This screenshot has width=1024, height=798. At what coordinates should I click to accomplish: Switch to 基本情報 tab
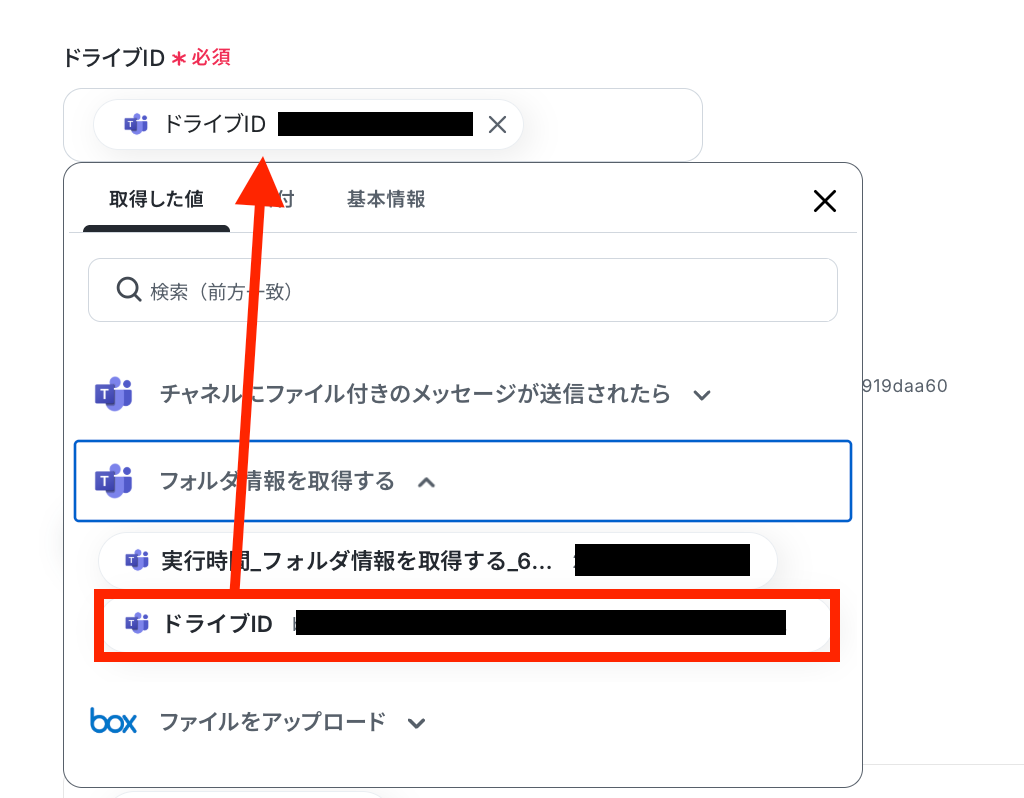click(x=386, y=199)
